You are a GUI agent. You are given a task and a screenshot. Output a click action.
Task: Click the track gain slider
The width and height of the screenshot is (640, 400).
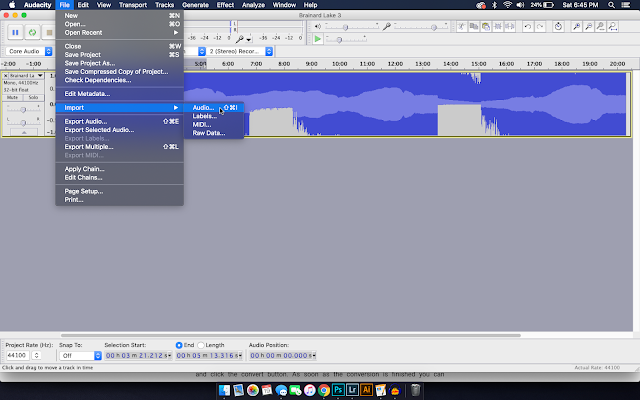pos(23,109)
